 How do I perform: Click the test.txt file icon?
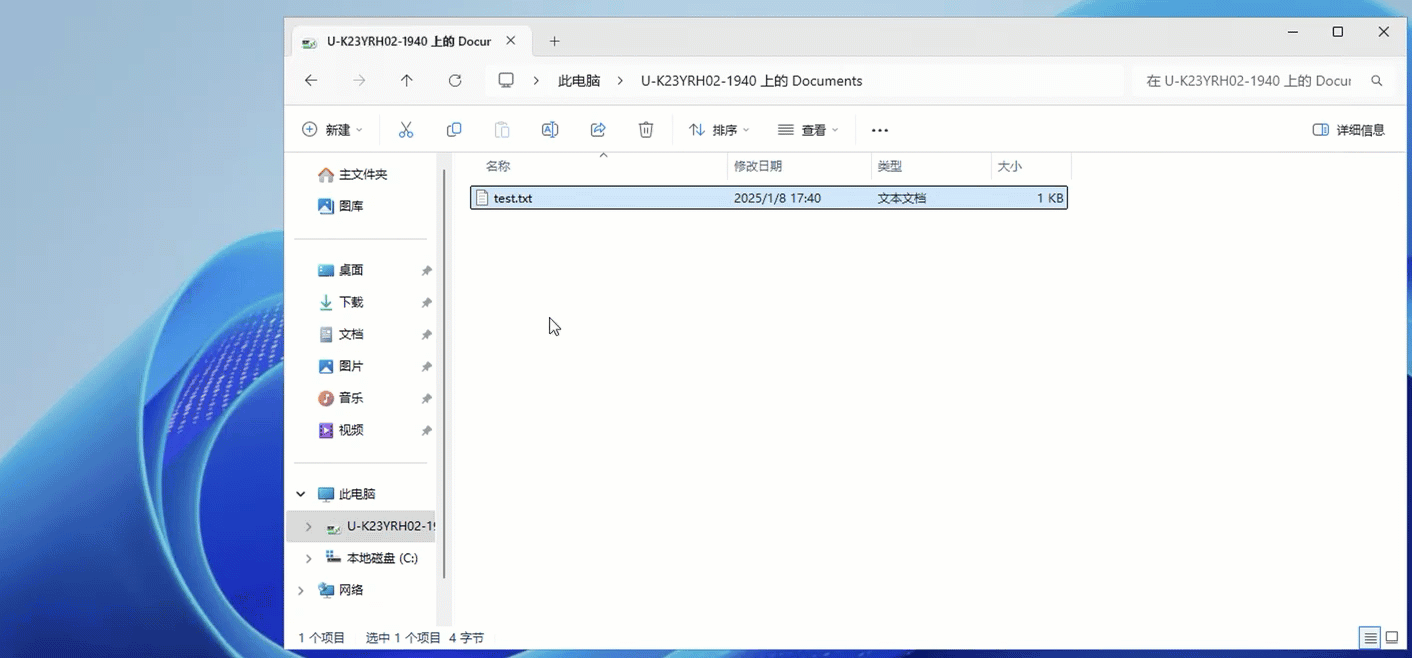pos(482,198)
